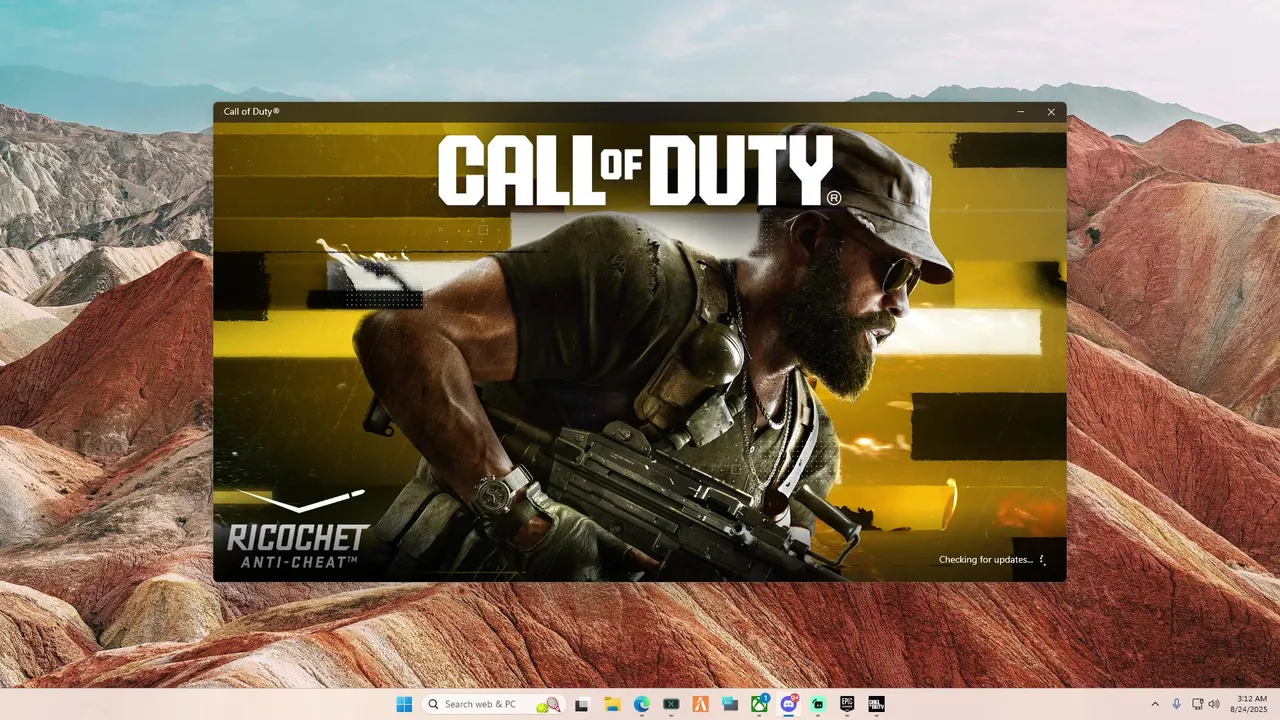
Task: Minimize the Call of Duty launcher window
Action: pos(1021,112)
